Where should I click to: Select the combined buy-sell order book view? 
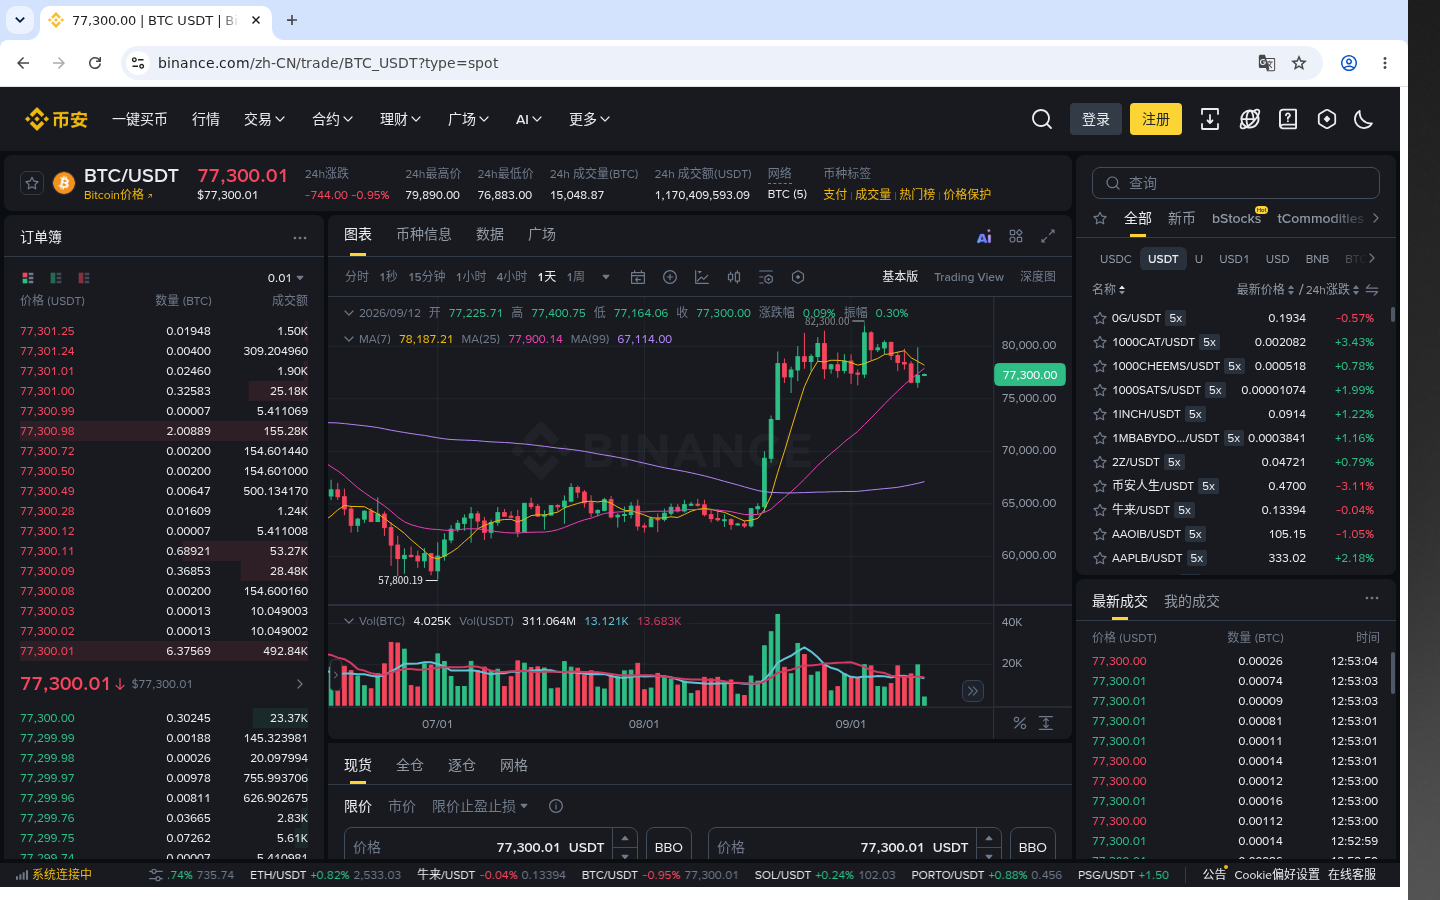(28, 278)
